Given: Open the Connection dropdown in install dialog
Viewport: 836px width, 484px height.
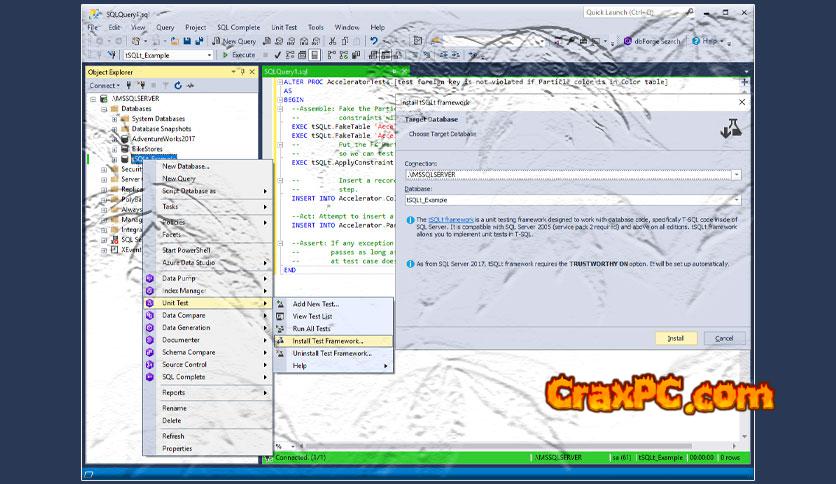Looking at the screenshot, I should pyautogui.click(x=736, y=174).
